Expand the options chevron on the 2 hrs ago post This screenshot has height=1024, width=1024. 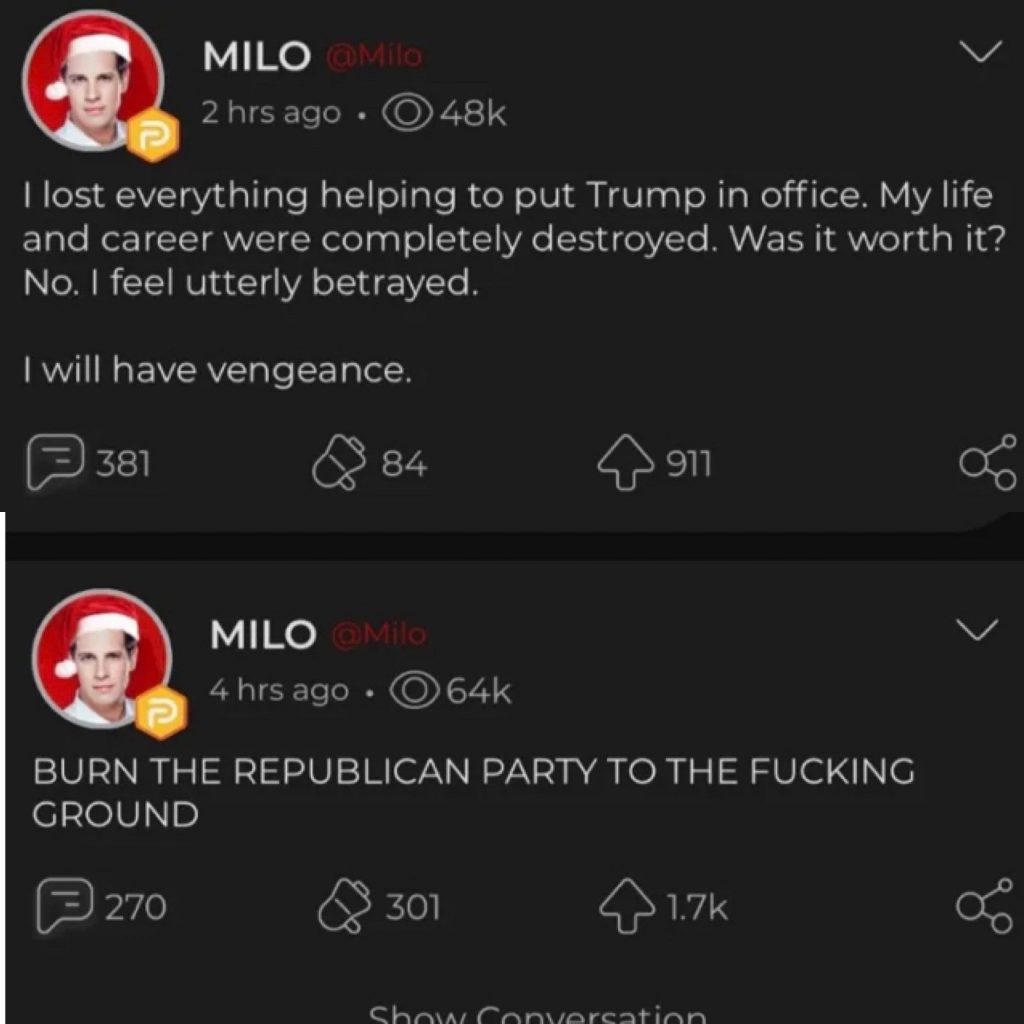coord(979,53)
